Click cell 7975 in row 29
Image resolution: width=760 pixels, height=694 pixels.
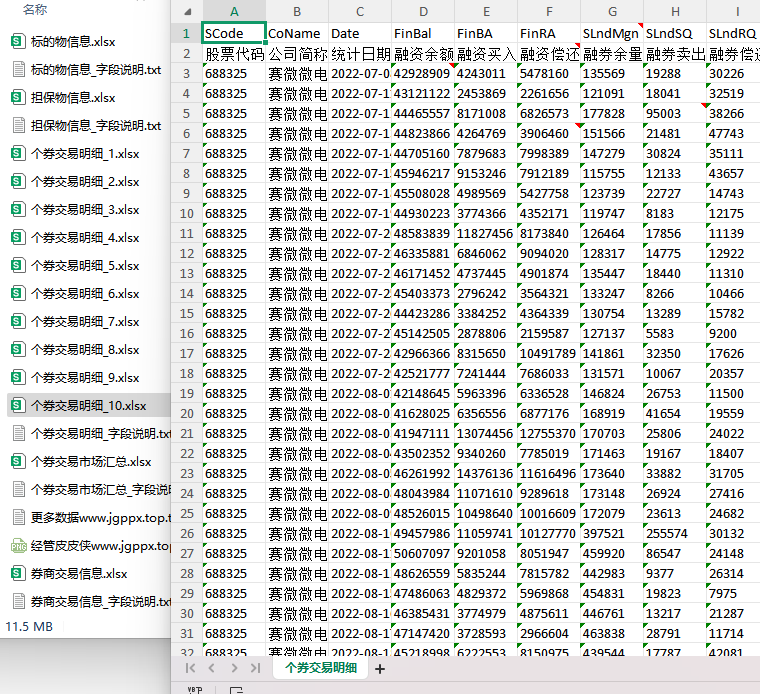733,594
